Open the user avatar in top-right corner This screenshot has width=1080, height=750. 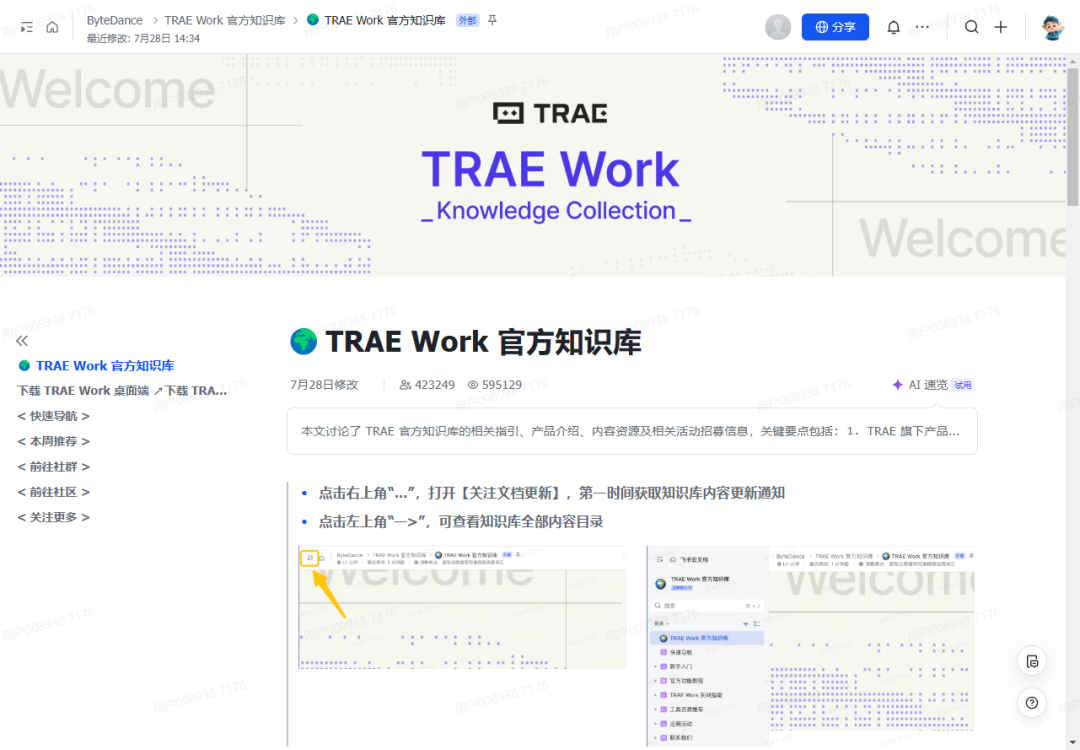point(1052,27)
